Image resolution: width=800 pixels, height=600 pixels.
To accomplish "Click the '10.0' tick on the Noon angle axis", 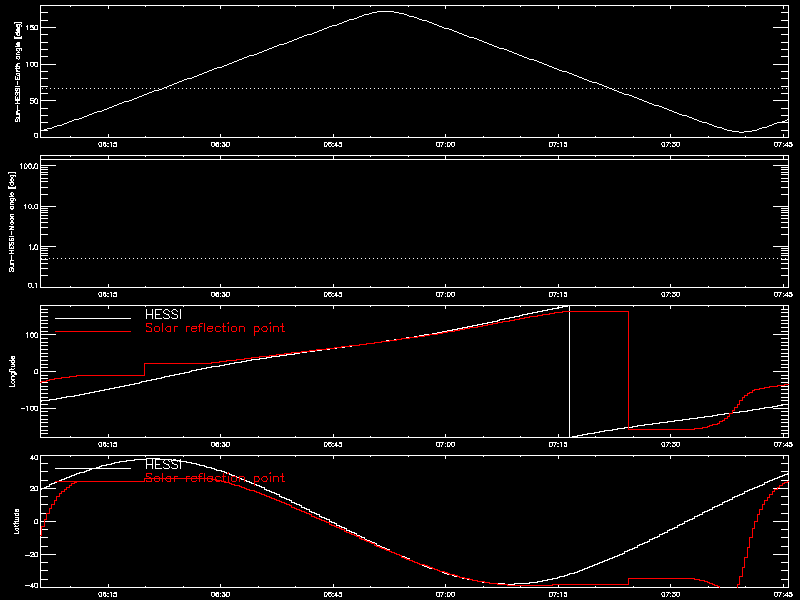I will (30, 207).
